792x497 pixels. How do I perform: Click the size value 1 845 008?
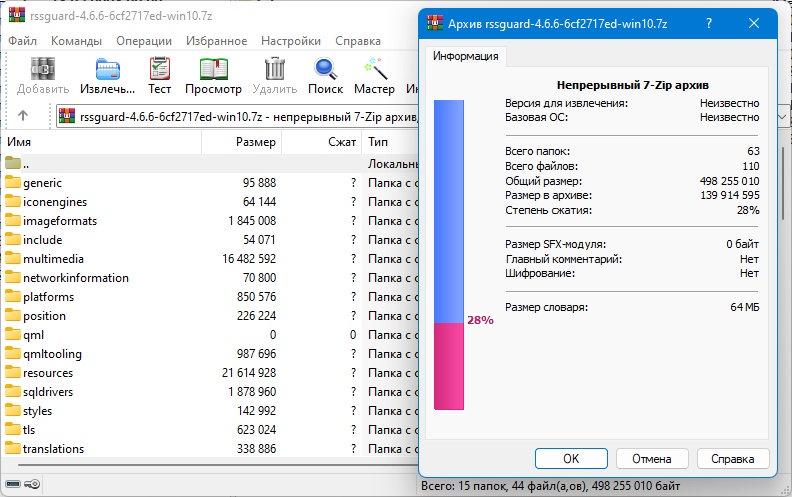tap(252, 221)
